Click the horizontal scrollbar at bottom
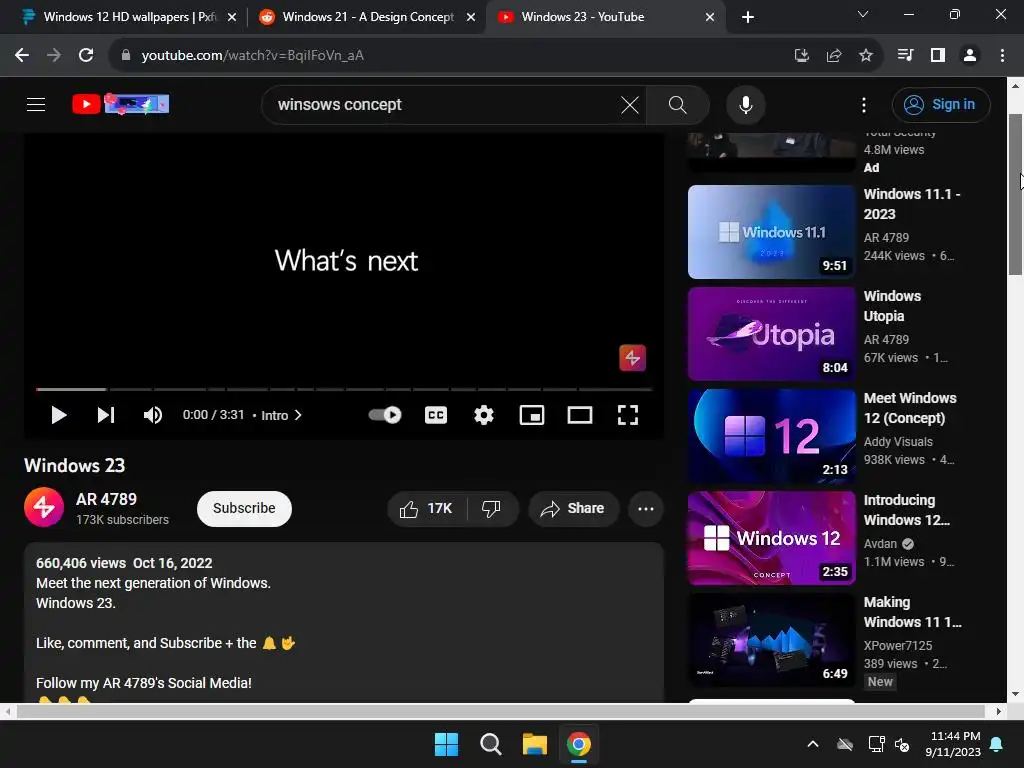The width and height of the screenshot is (1024, 768). coord(500,711)
